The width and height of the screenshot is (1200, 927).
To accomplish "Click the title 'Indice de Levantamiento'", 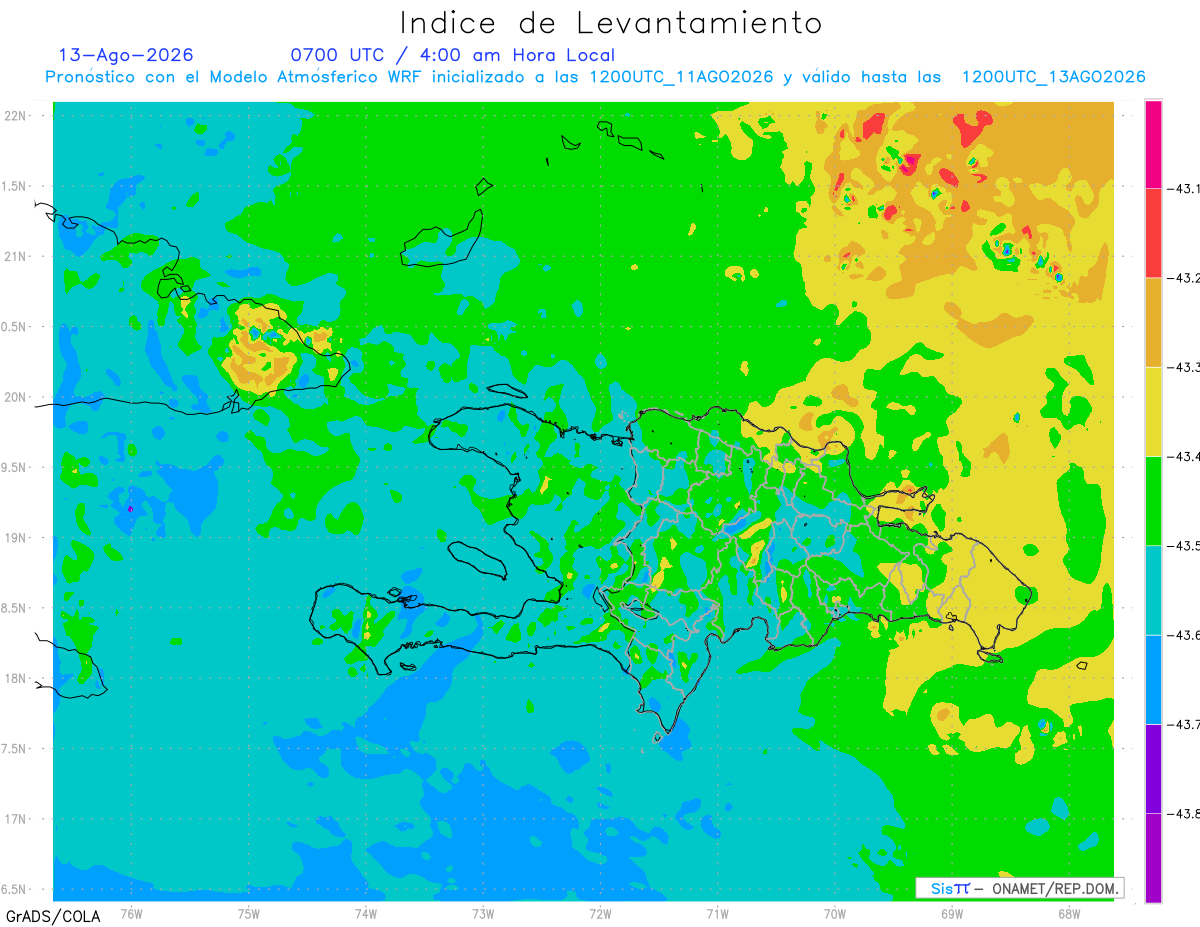I will 611,23.
